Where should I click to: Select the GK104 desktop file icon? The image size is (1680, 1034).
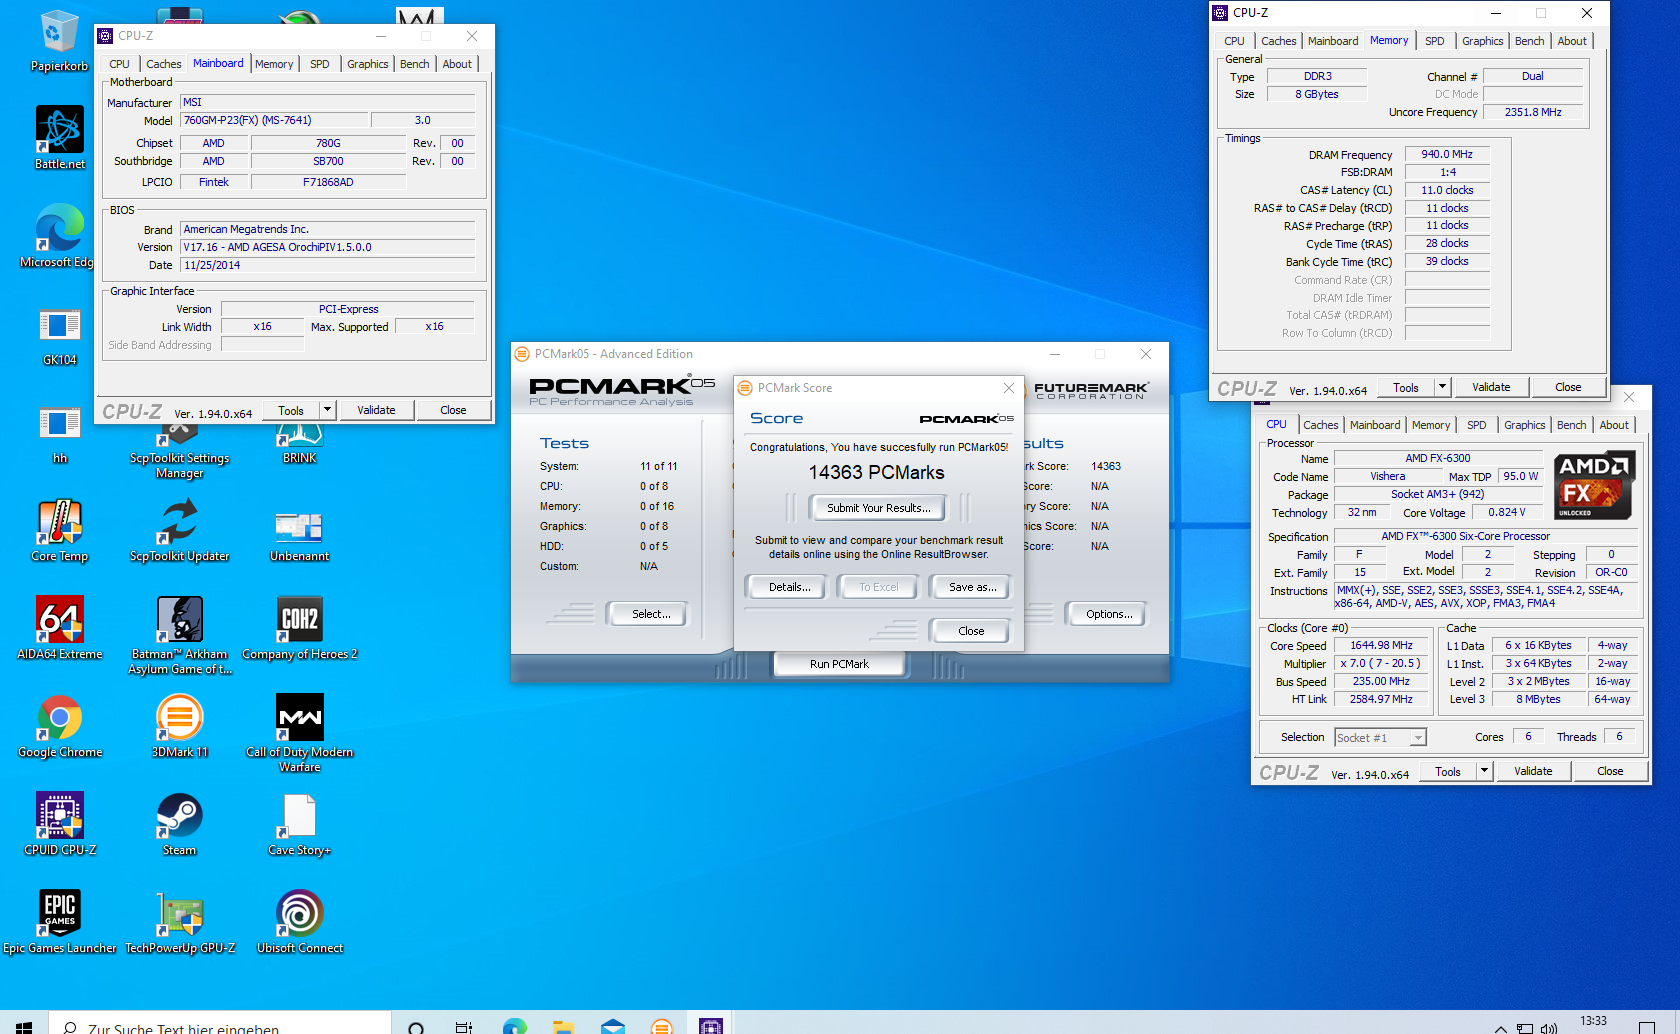pyautogui.click(x=59, y=336)
